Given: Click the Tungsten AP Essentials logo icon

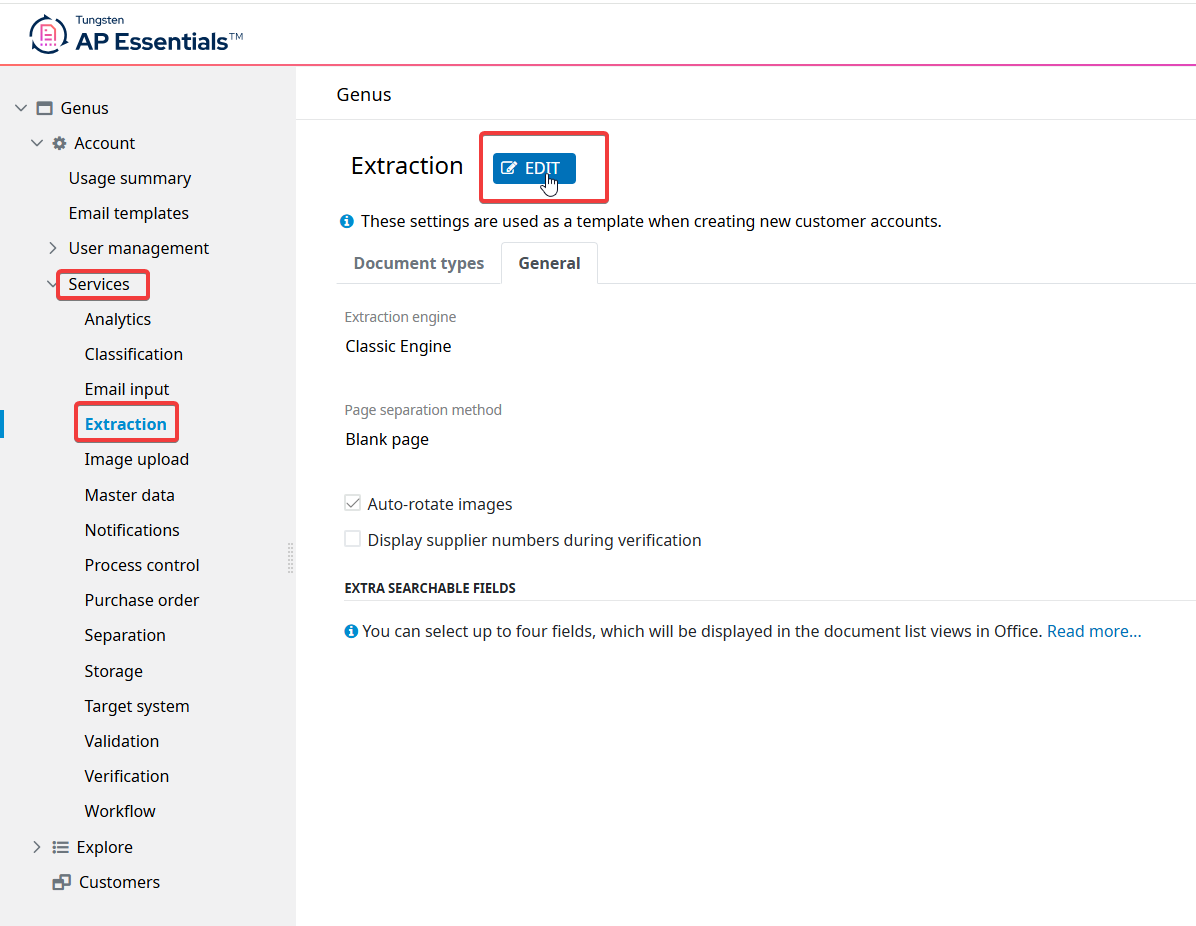Looking at the screenshot, I should coord(47,35).
